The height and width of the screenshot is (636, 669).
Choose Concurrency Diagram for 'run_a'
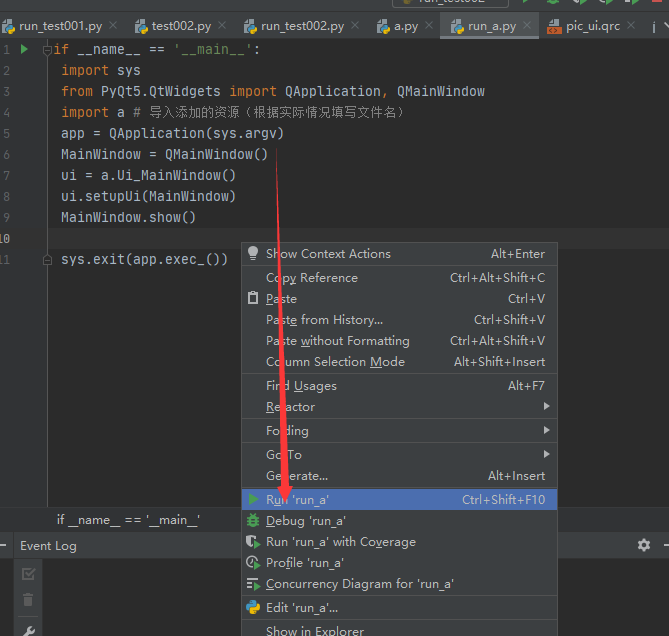399,584
